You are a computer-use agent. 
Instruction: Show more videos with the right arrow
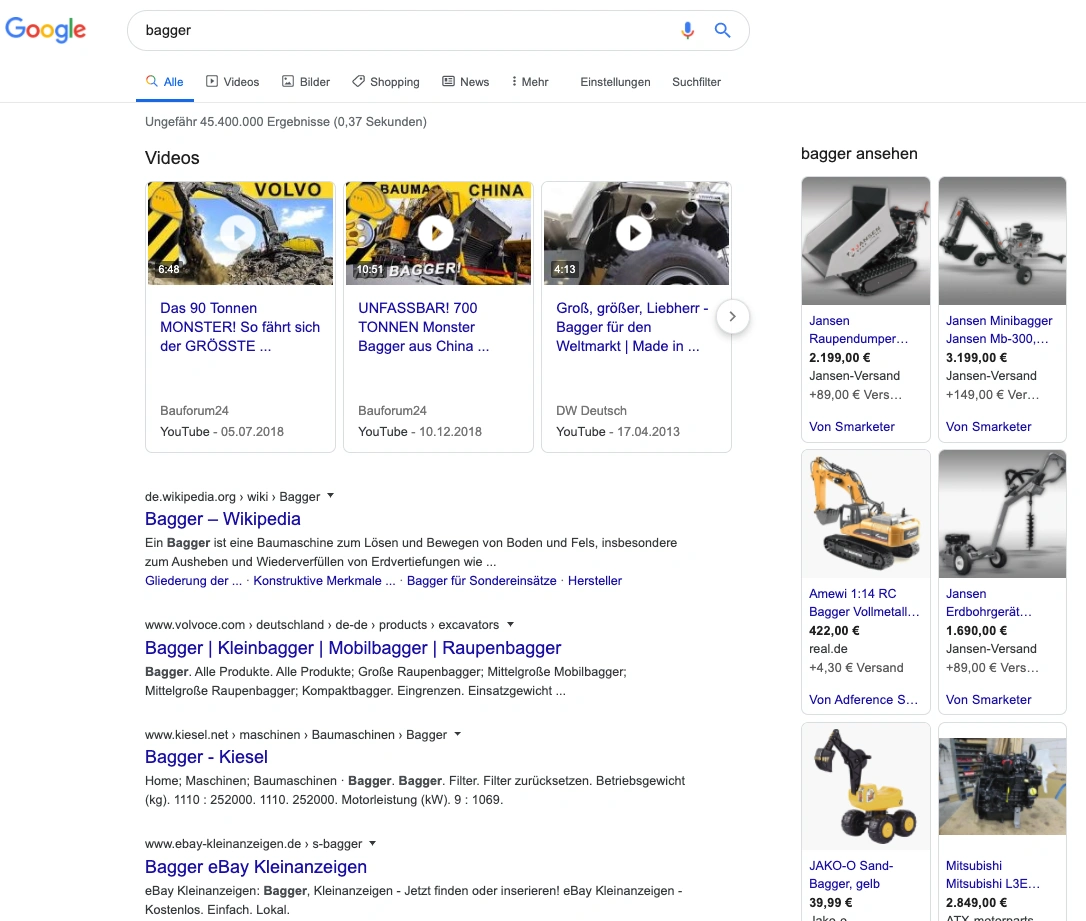point(733,316)
